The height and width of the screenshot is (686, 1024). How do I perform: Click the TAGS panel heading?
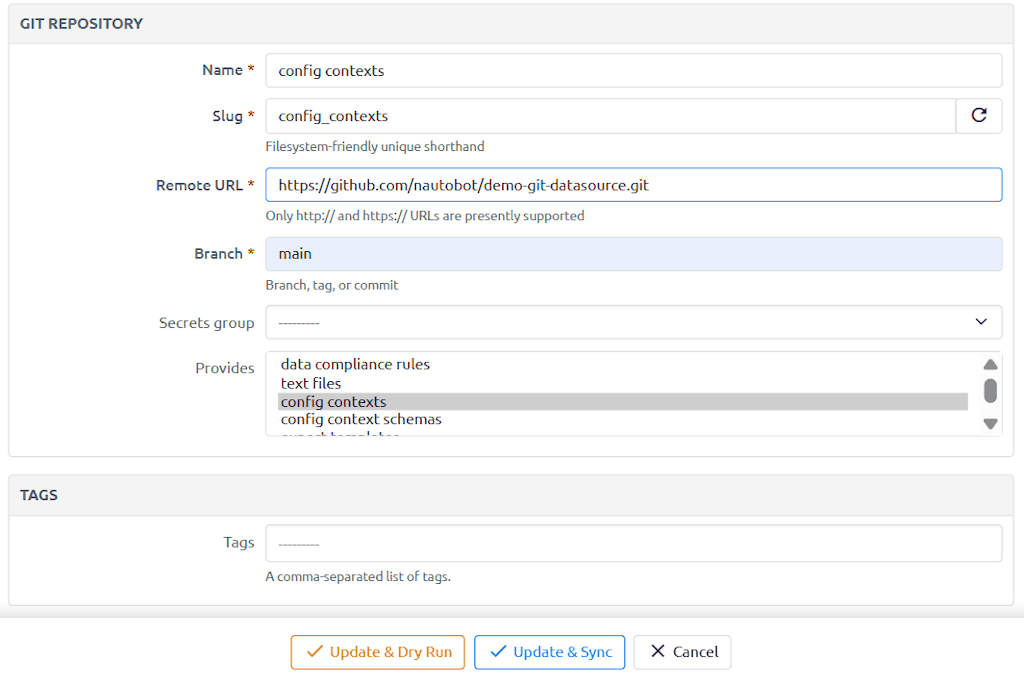pyautogui.click(x=39, y=495)
